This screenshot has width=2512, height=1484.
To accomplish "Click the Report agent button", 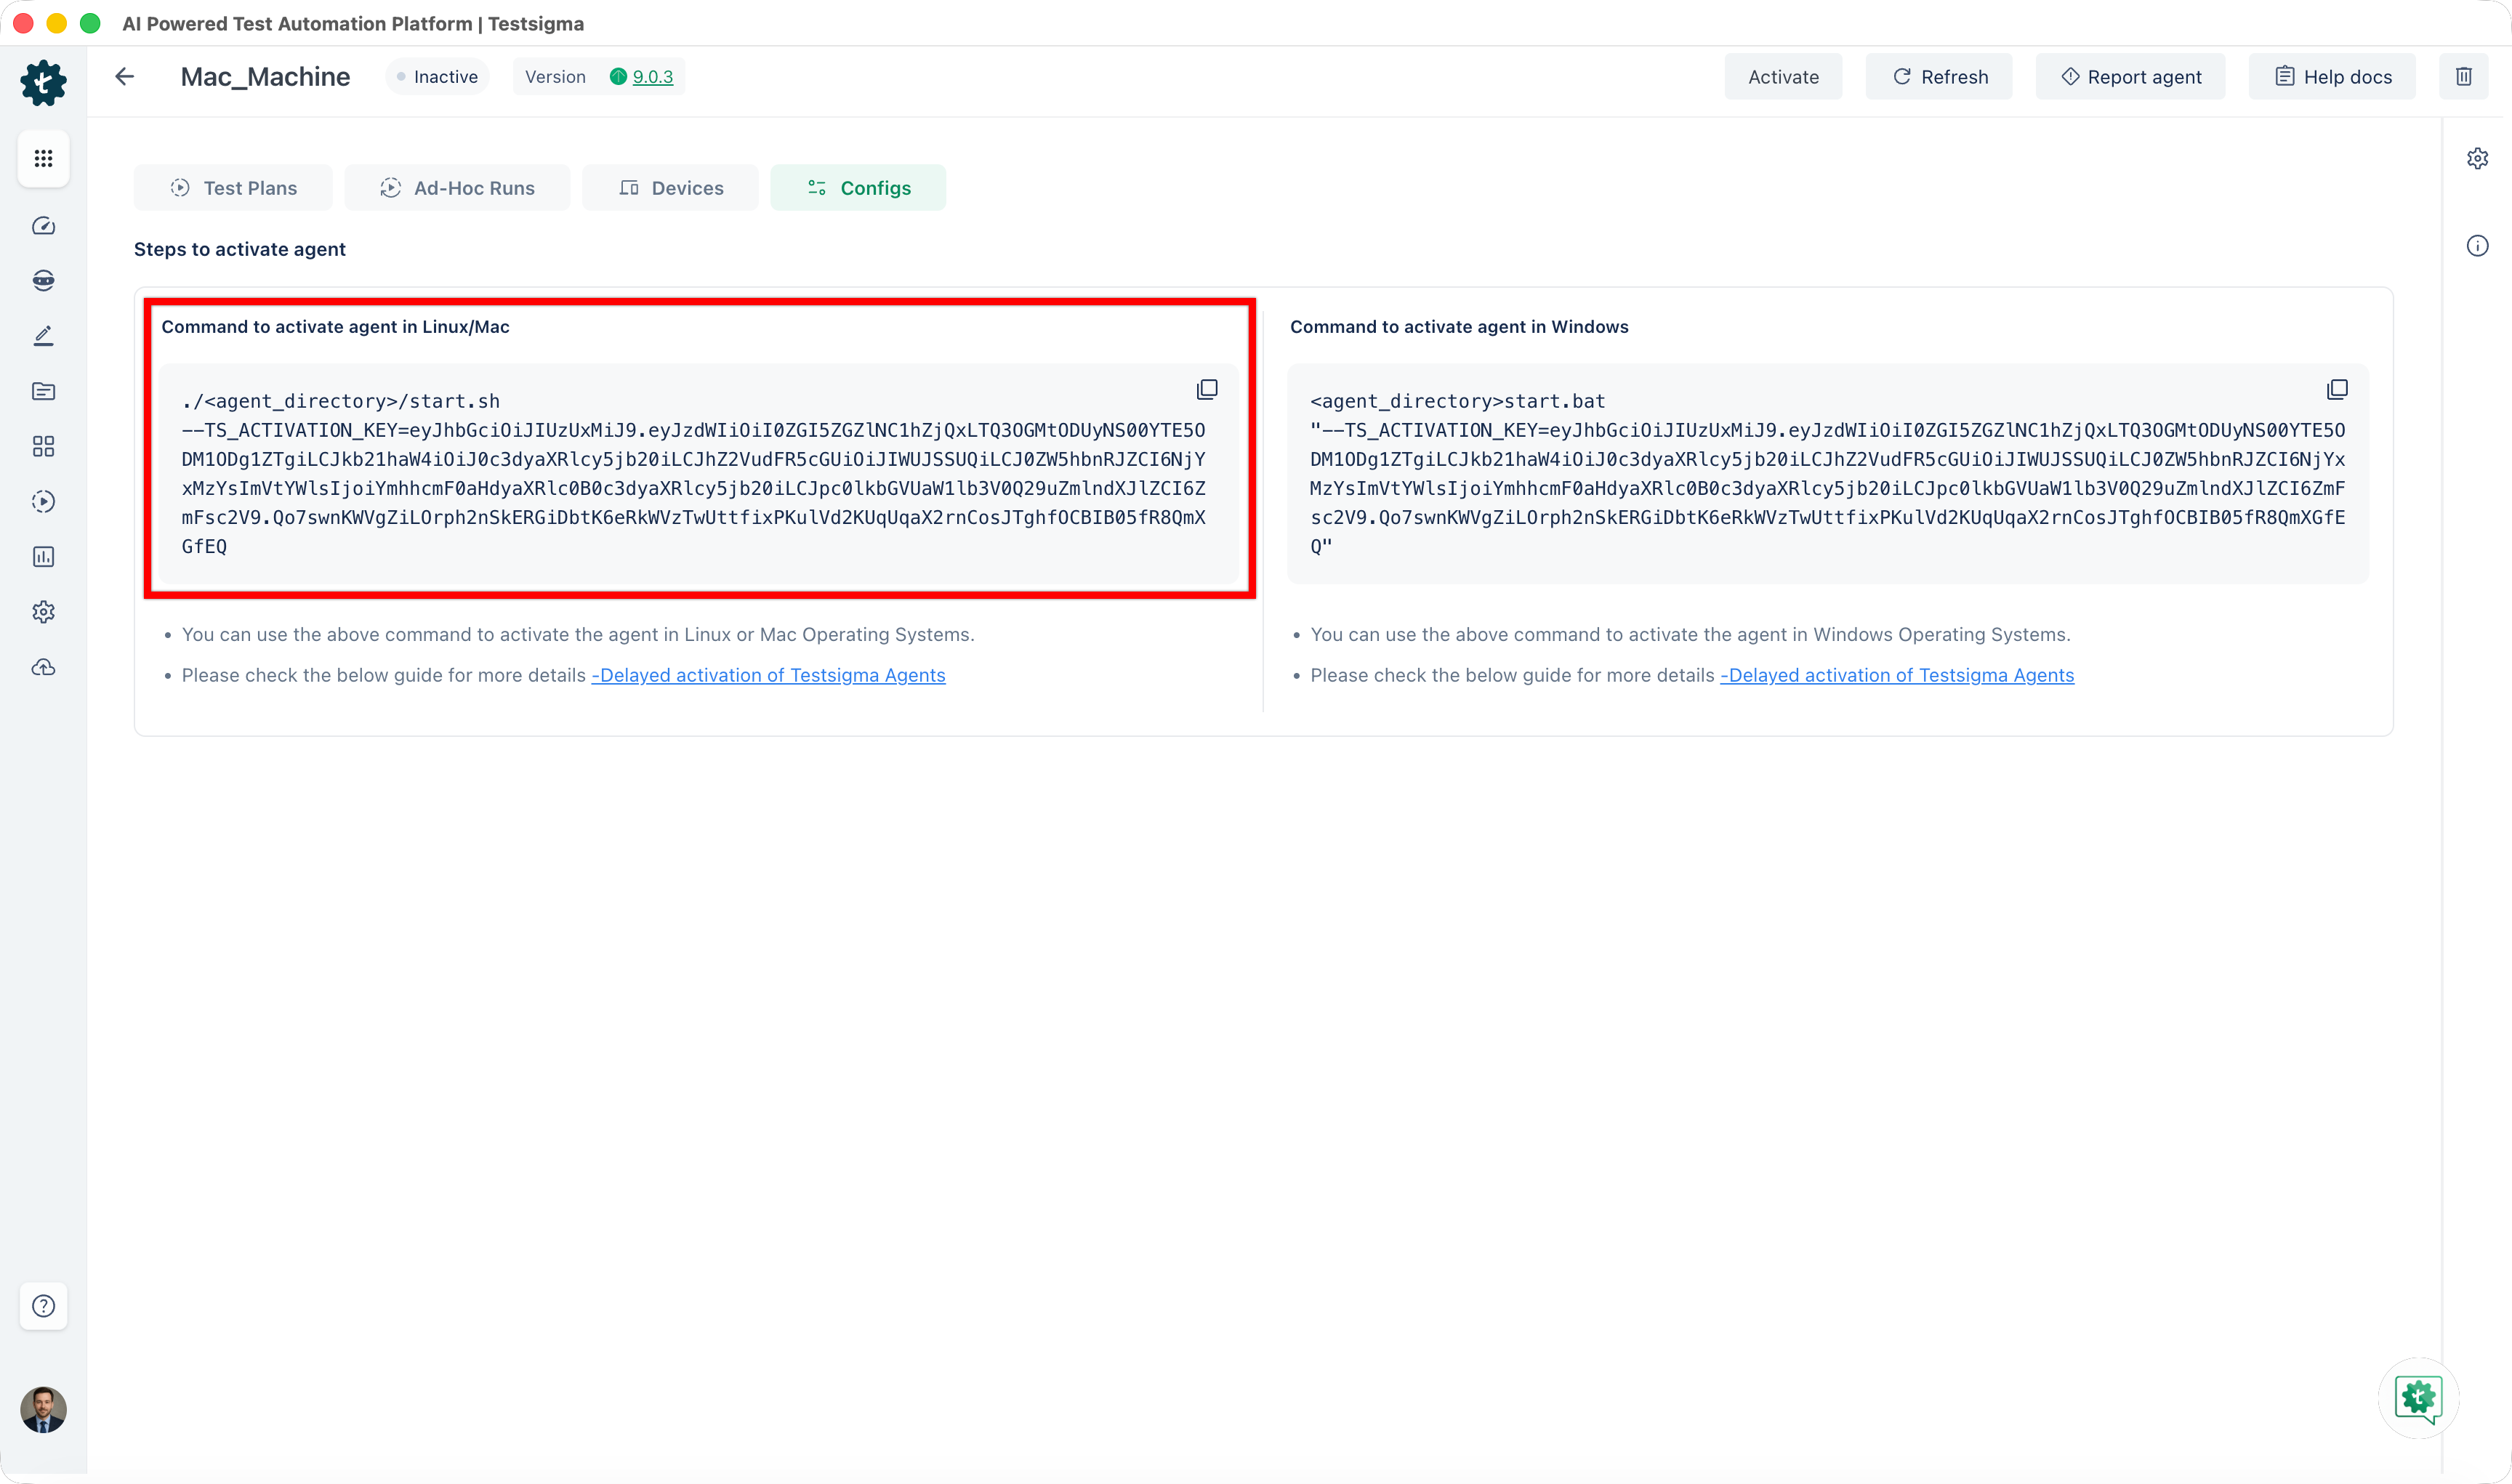I will (x=2131, y=77).
